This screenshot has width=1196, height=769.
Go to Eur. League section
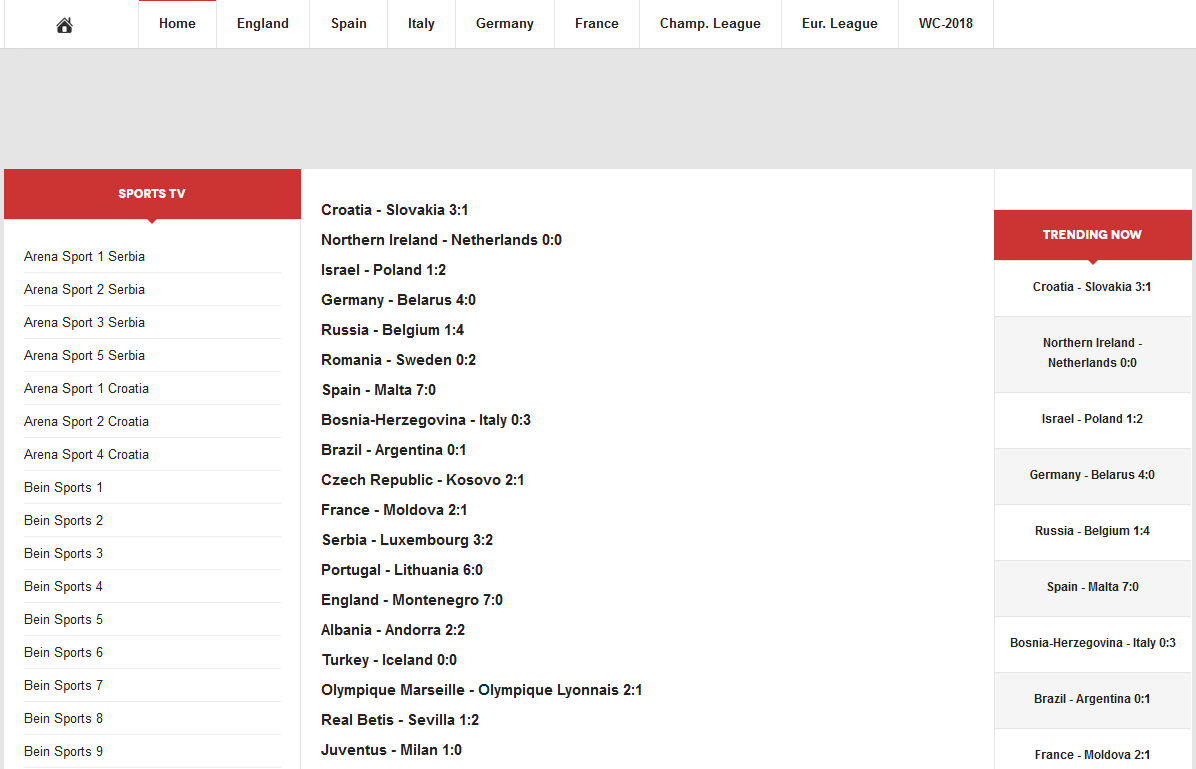(840, 24)
